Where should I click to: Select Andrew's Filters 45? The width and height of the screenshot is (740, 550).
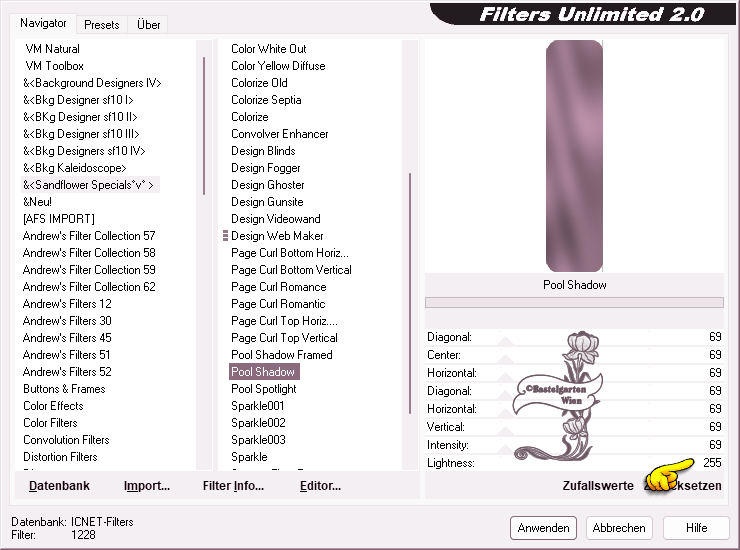tap(67, 338)
